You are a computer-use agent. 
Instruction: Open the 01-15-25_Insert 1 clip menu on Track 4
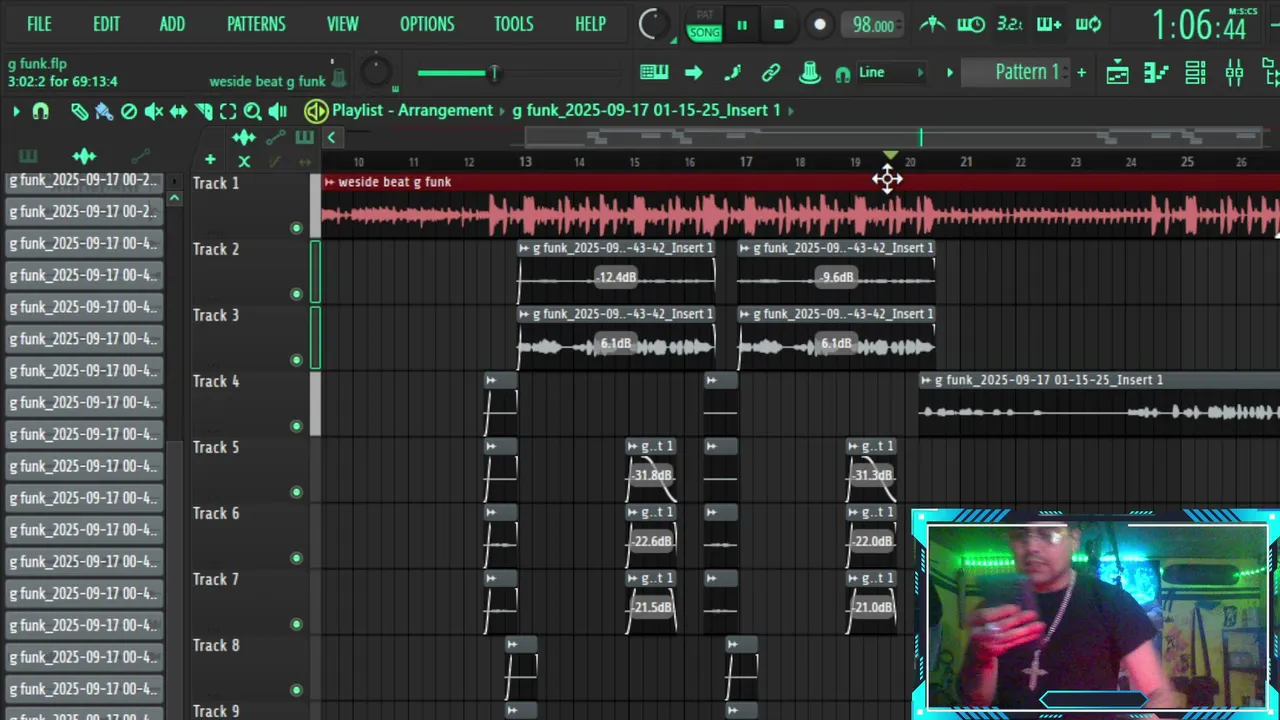click(926, 380)
